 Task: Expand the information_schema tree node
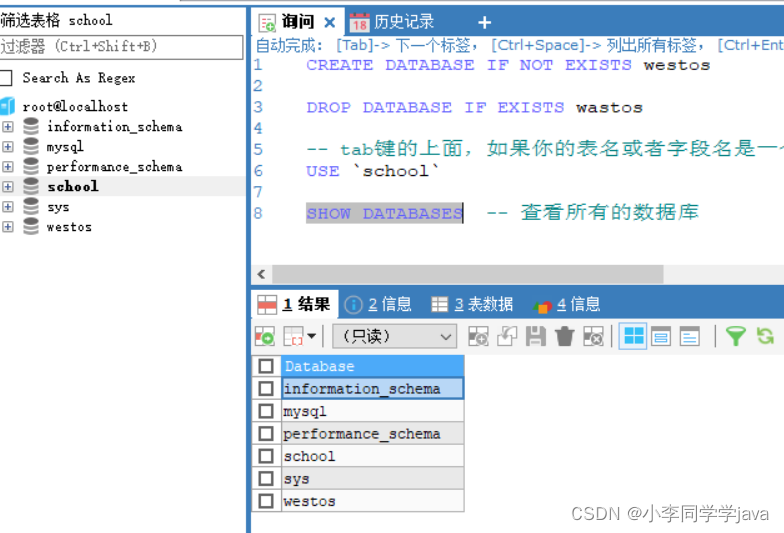[8, 126]
